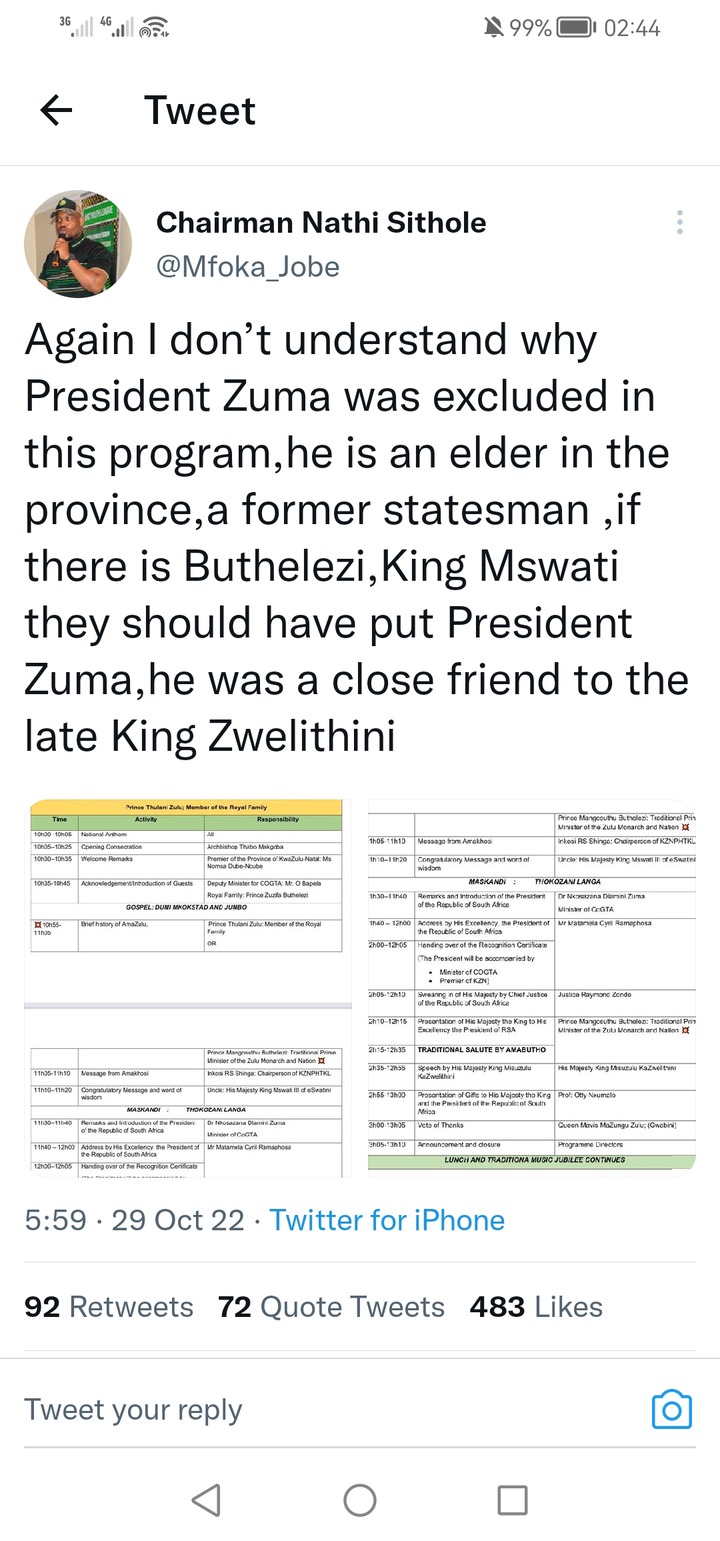Tap the tweet timestamp 5:59 · 29 Oct 22
The image size is (720, 1541).
(135, 1220)
